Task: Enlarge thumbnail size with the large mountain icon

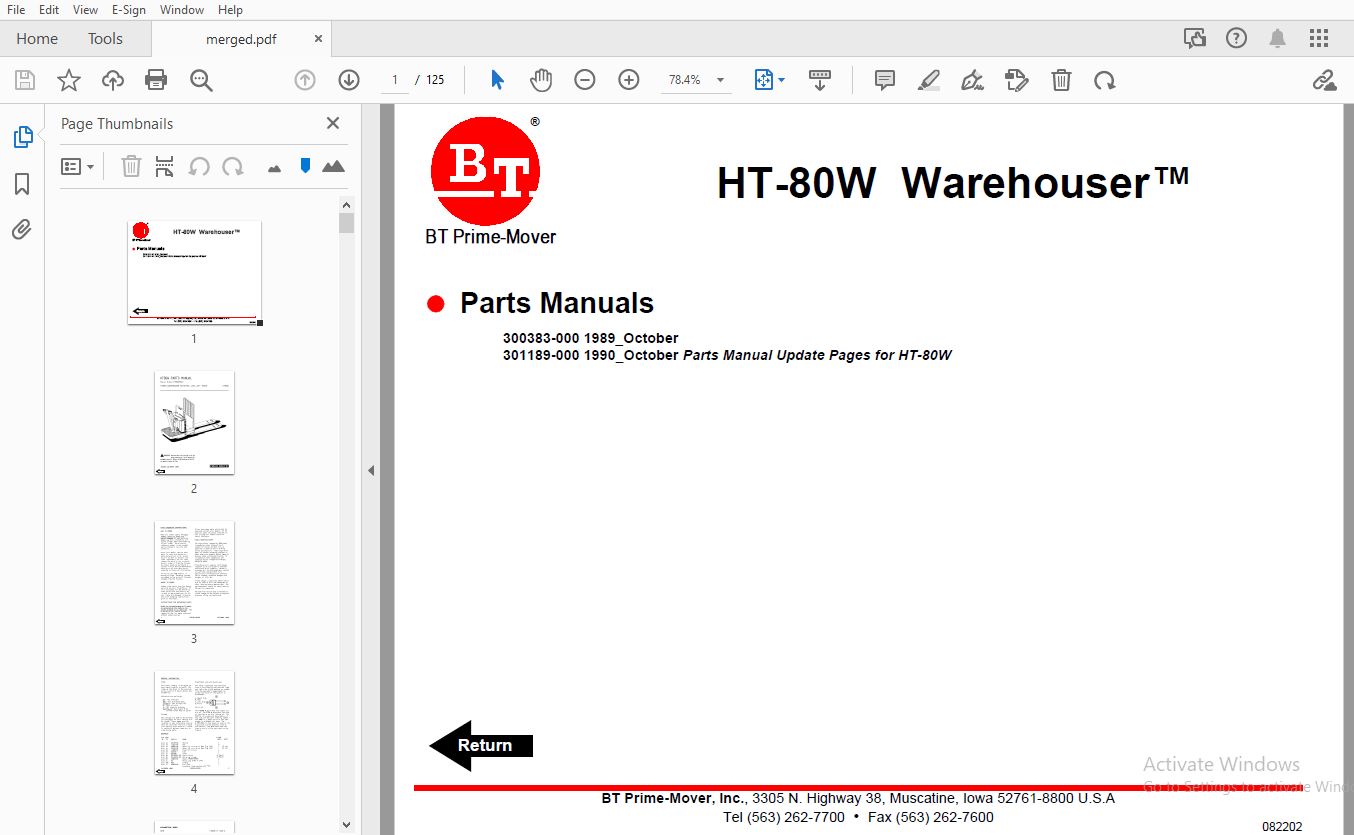Action: click(333, 167)
